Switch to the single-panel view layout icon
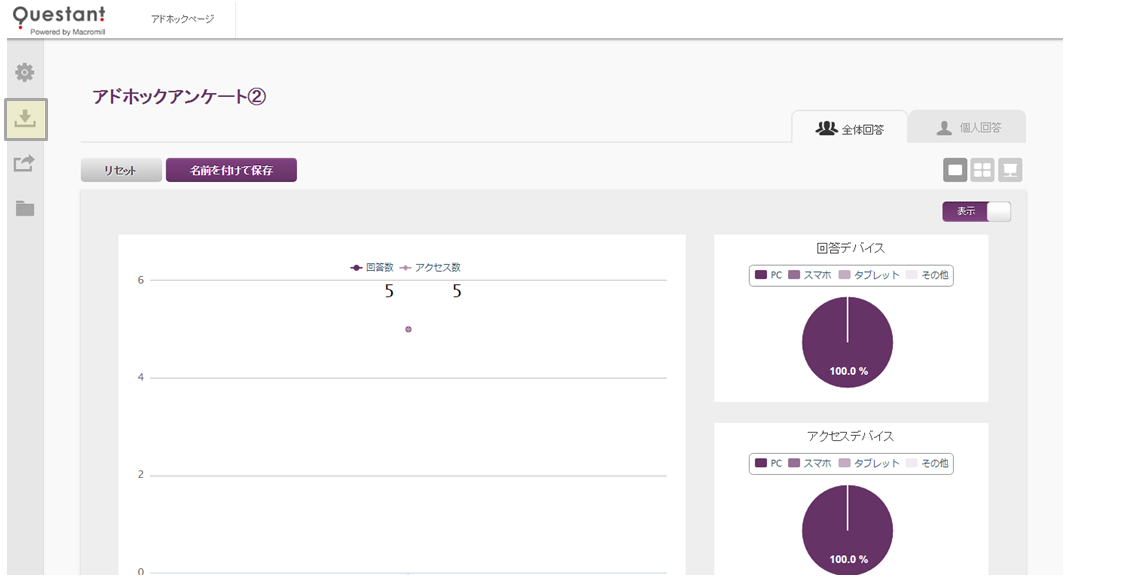Viewport: 1124px width, 577px height. pyautogui.click(x=955, y=170)
